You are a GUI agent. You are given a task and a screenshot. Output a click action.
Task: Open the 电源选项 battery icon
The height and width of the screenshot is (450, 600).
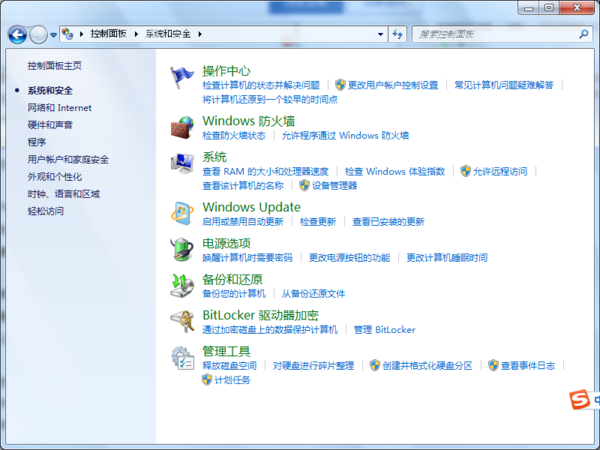click(x=182, y=249)
